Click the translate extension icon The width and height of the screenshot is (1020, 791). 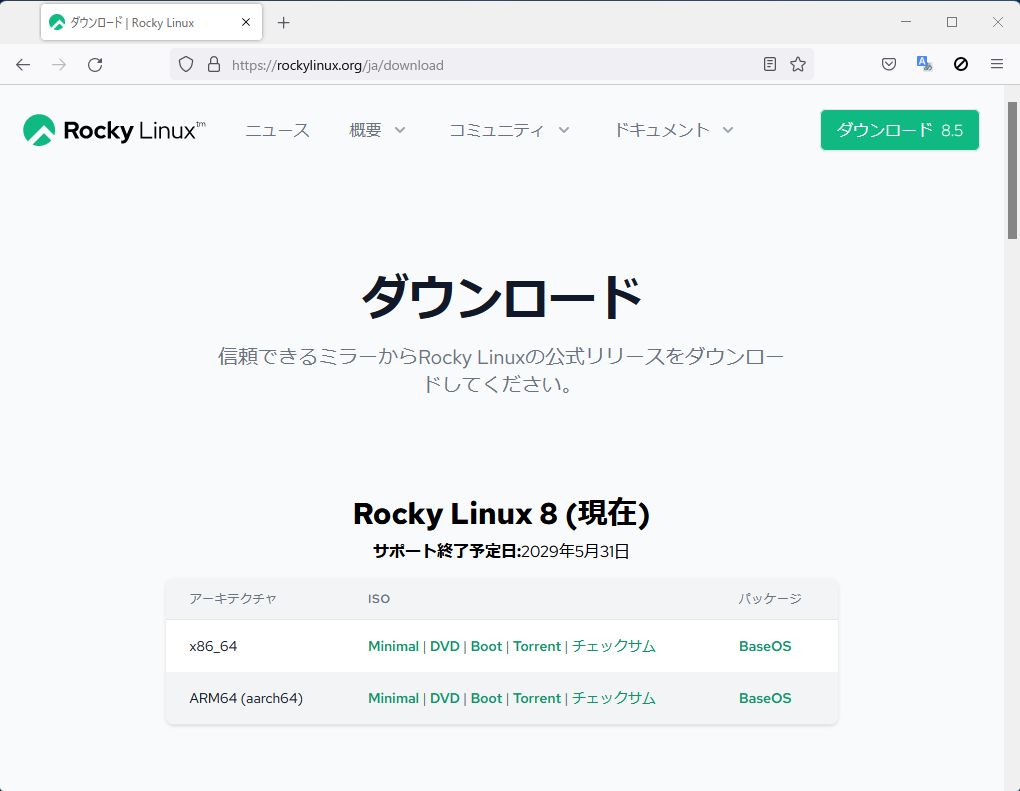(x=924, y=65)
